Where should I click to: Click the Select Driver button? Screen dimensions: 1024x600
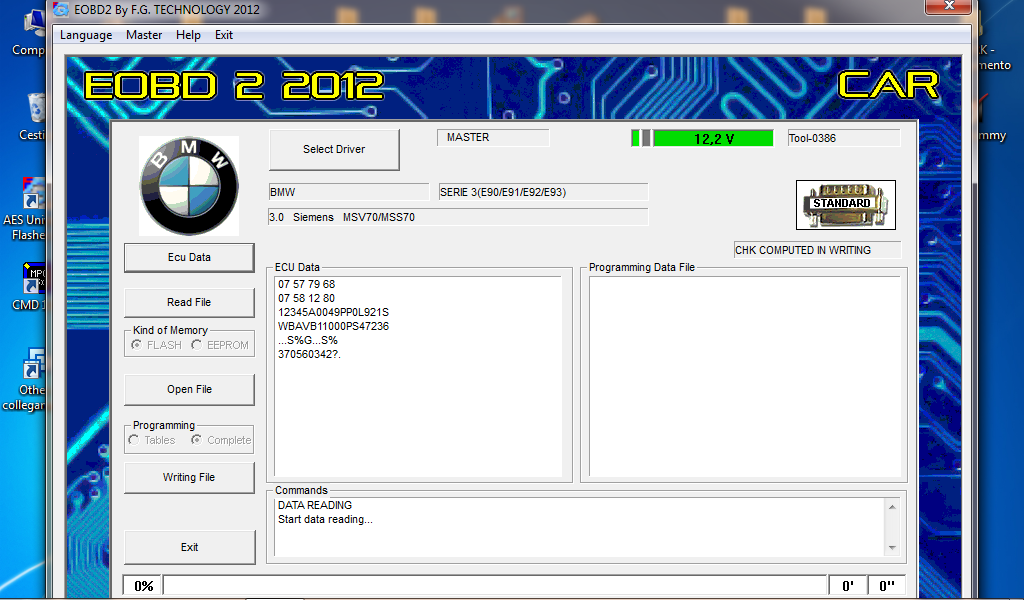point(334,150)
